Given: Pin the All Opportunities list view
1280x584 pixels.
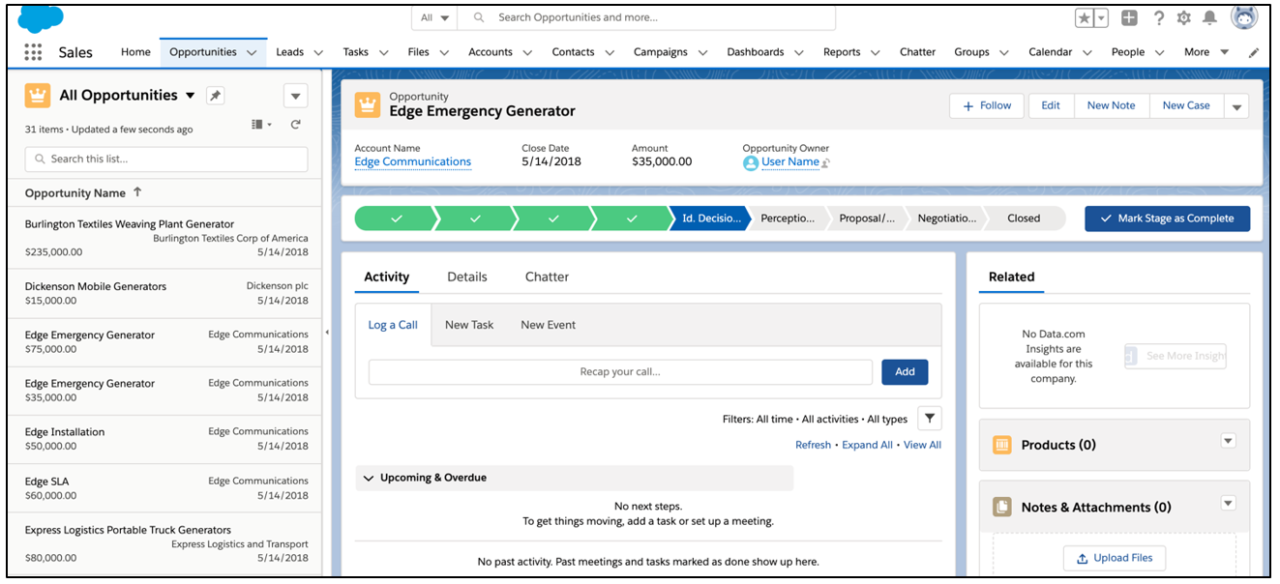Looking at the screenshot, I should tap(217, 95).
